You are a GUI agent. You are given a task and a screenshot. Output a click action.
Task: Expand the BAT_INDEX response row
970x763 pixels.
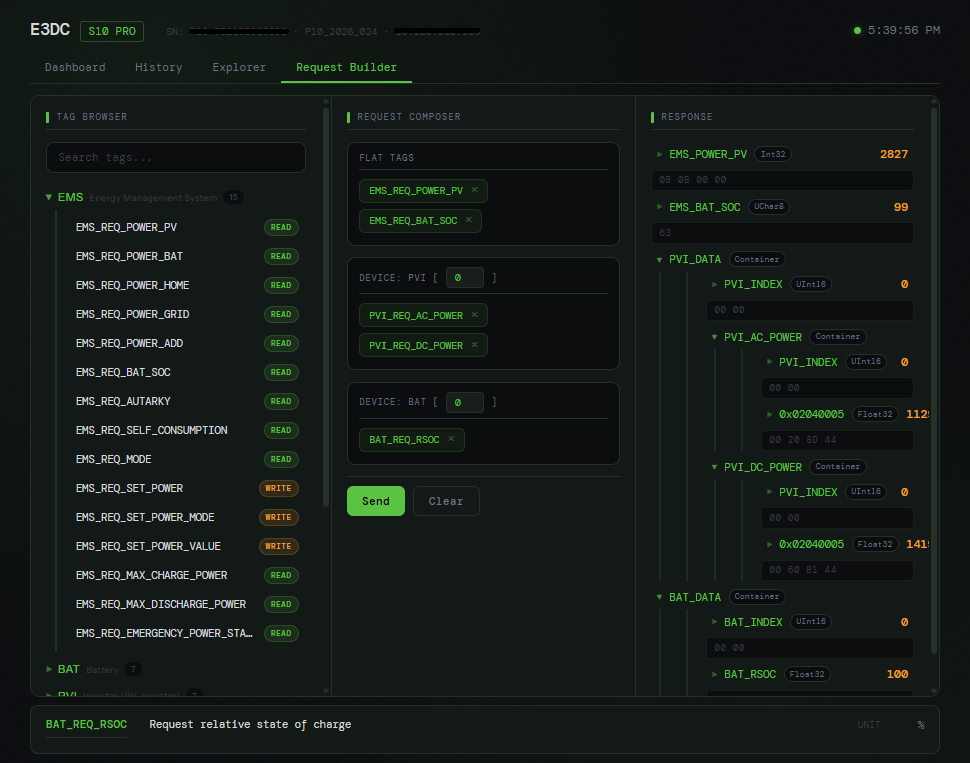point(715,621)
